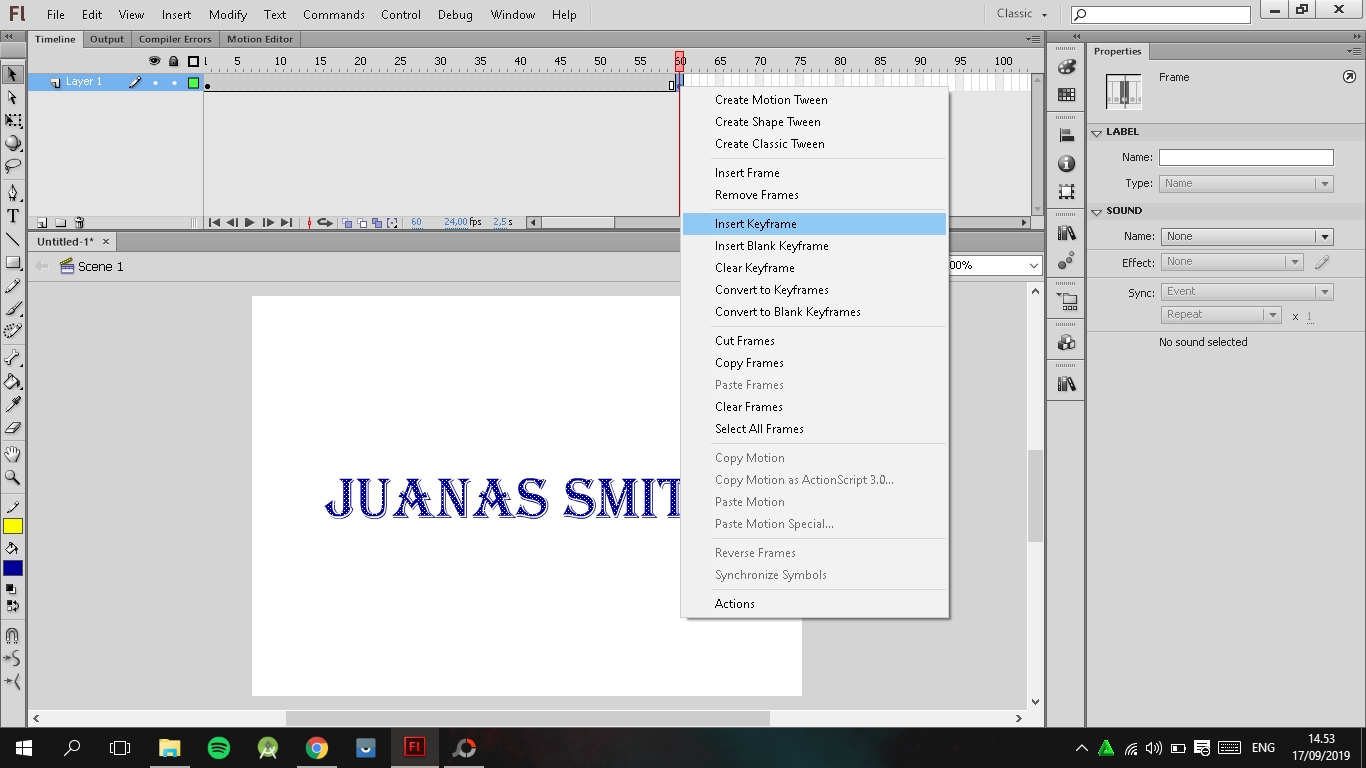
Task: Lock Layer 1 in the timeline
Action: point(174,83)
